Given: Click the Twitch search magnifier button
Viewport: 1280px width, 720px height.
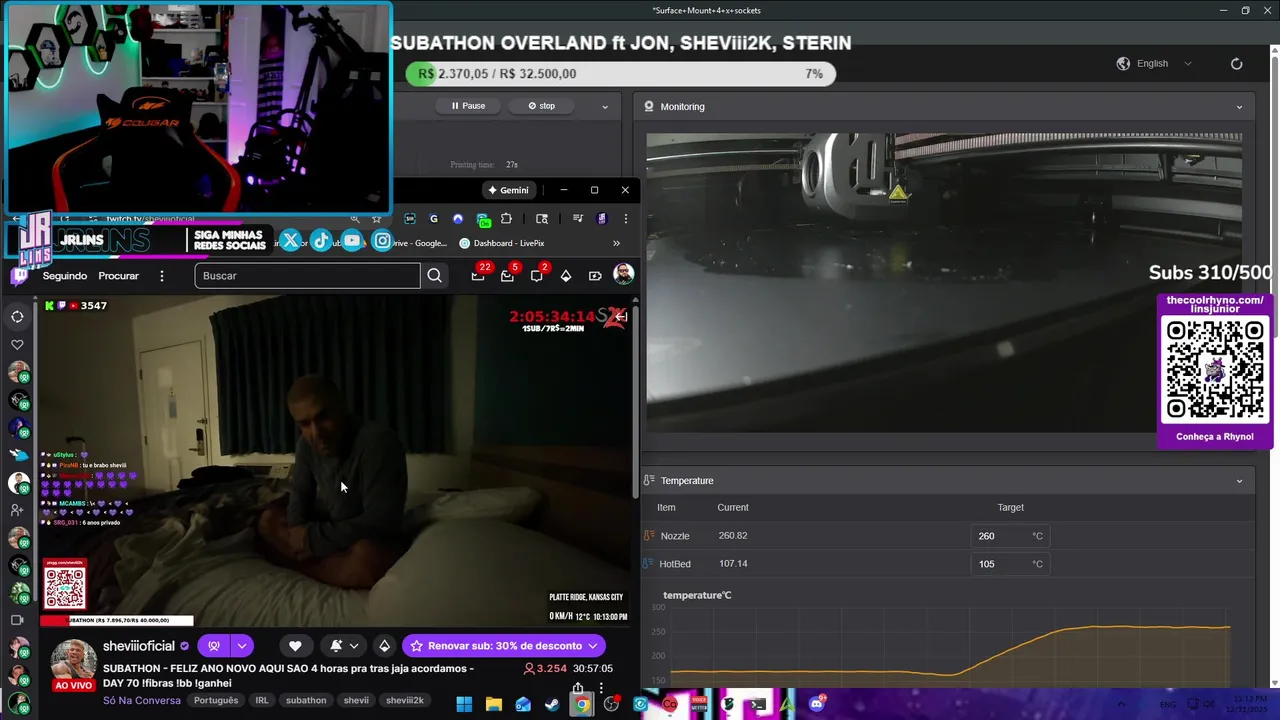Looking at the screenshot, I should (434, 276).
